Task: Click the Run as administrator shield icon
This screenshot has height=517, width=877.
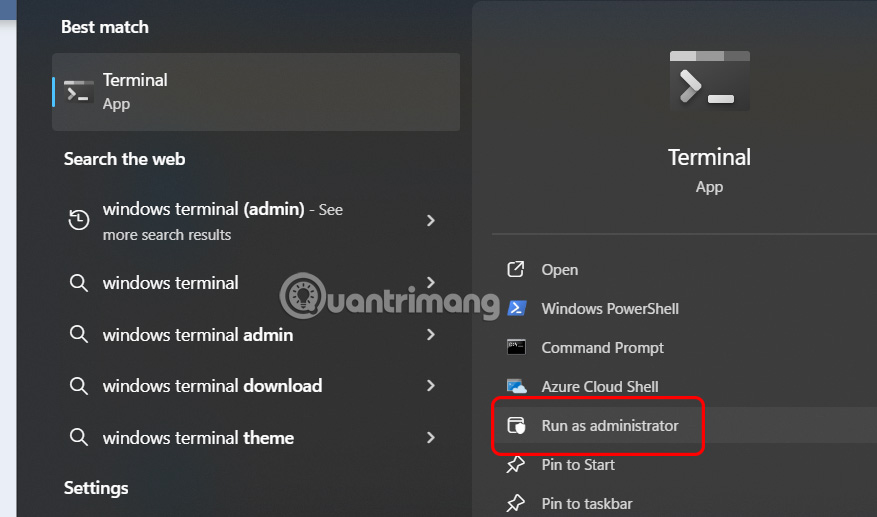Action: 516,425
